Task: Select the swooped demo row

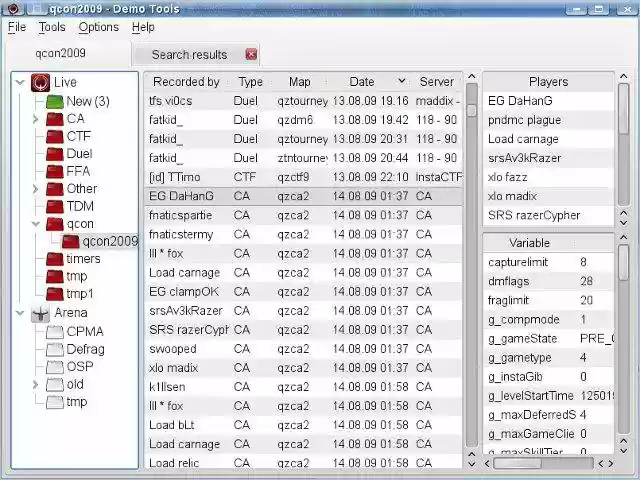Action: [x=304, y=349]
